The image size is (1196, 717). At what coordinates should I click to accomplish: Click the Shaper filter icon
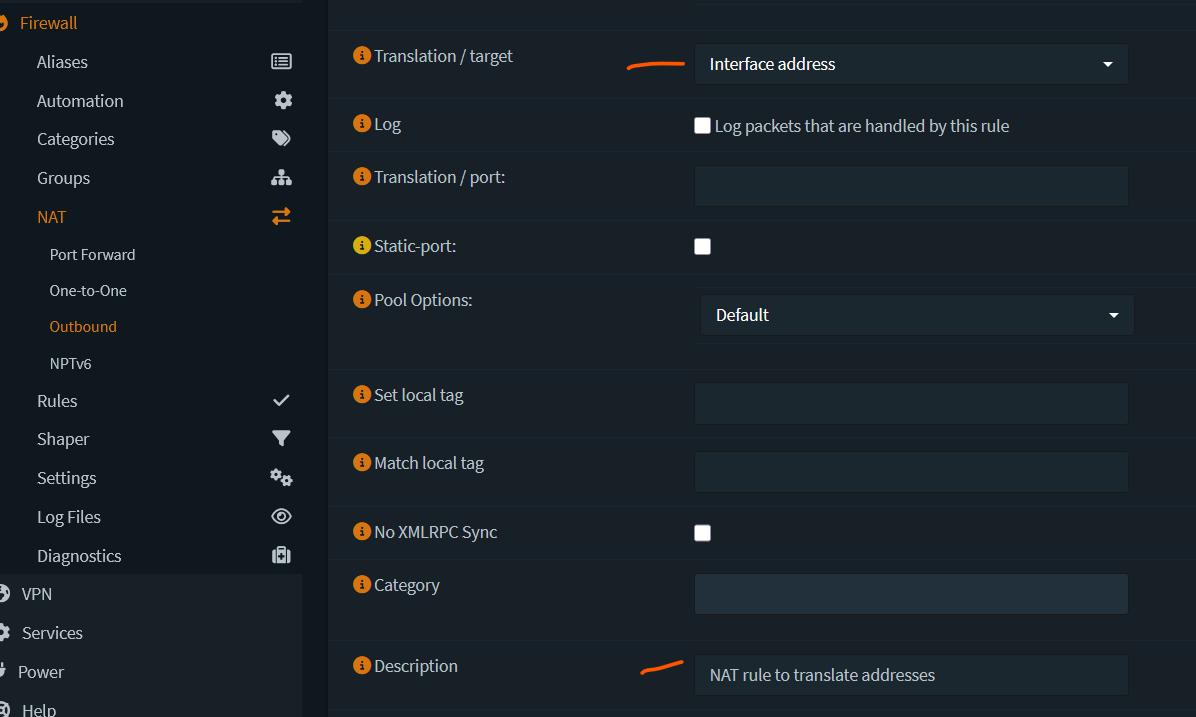(281, 439)
